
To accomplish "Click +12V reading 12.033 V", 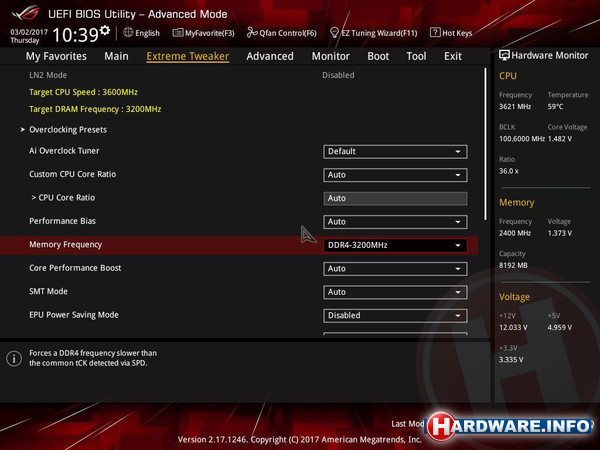I will coord(513,328).
